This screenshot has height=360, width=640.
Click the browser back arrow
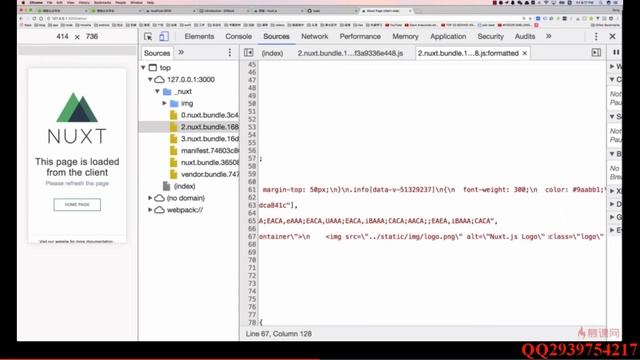21,18
